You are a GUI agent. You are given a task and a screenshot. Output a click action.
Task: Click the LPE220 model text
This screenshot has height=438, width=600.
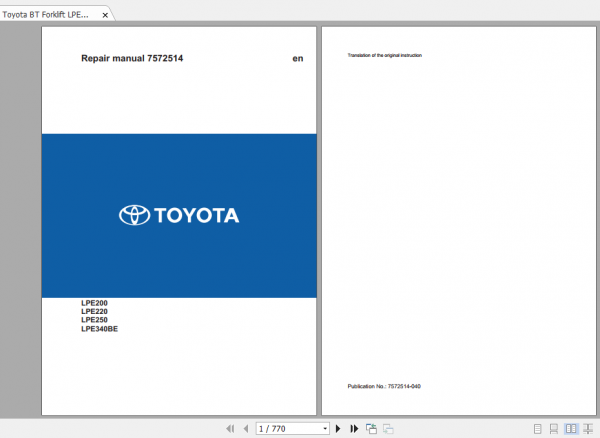(94, 311)
